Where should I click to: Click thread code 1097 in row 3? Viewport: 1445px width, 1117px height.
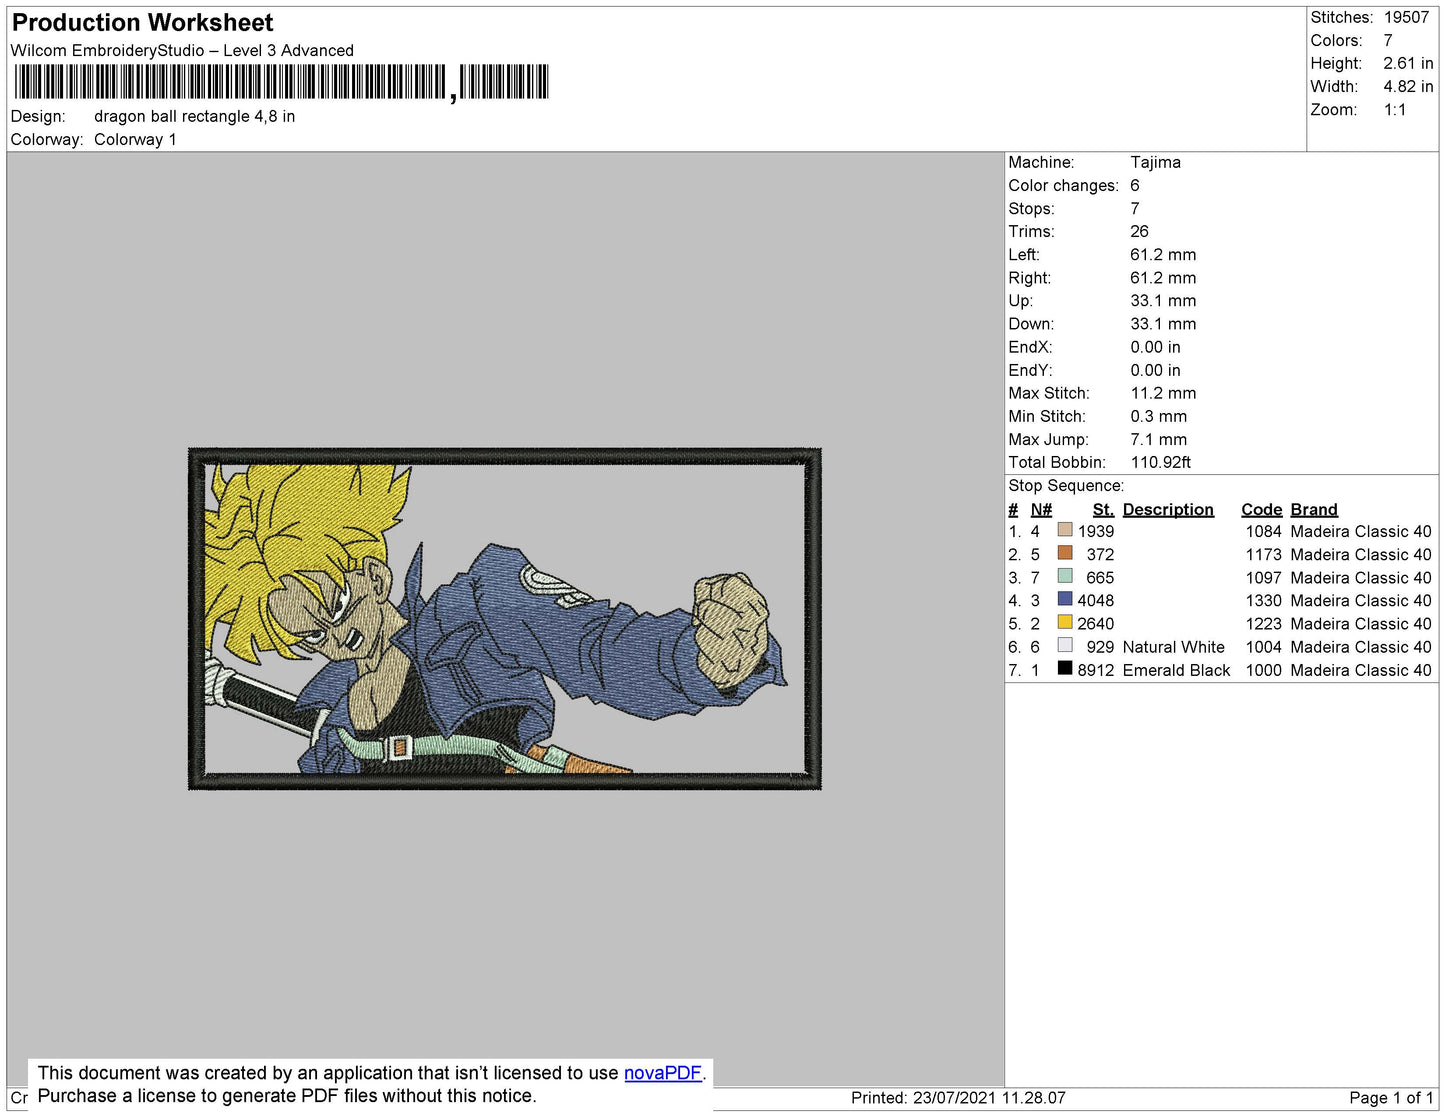tap(1263, 578)
